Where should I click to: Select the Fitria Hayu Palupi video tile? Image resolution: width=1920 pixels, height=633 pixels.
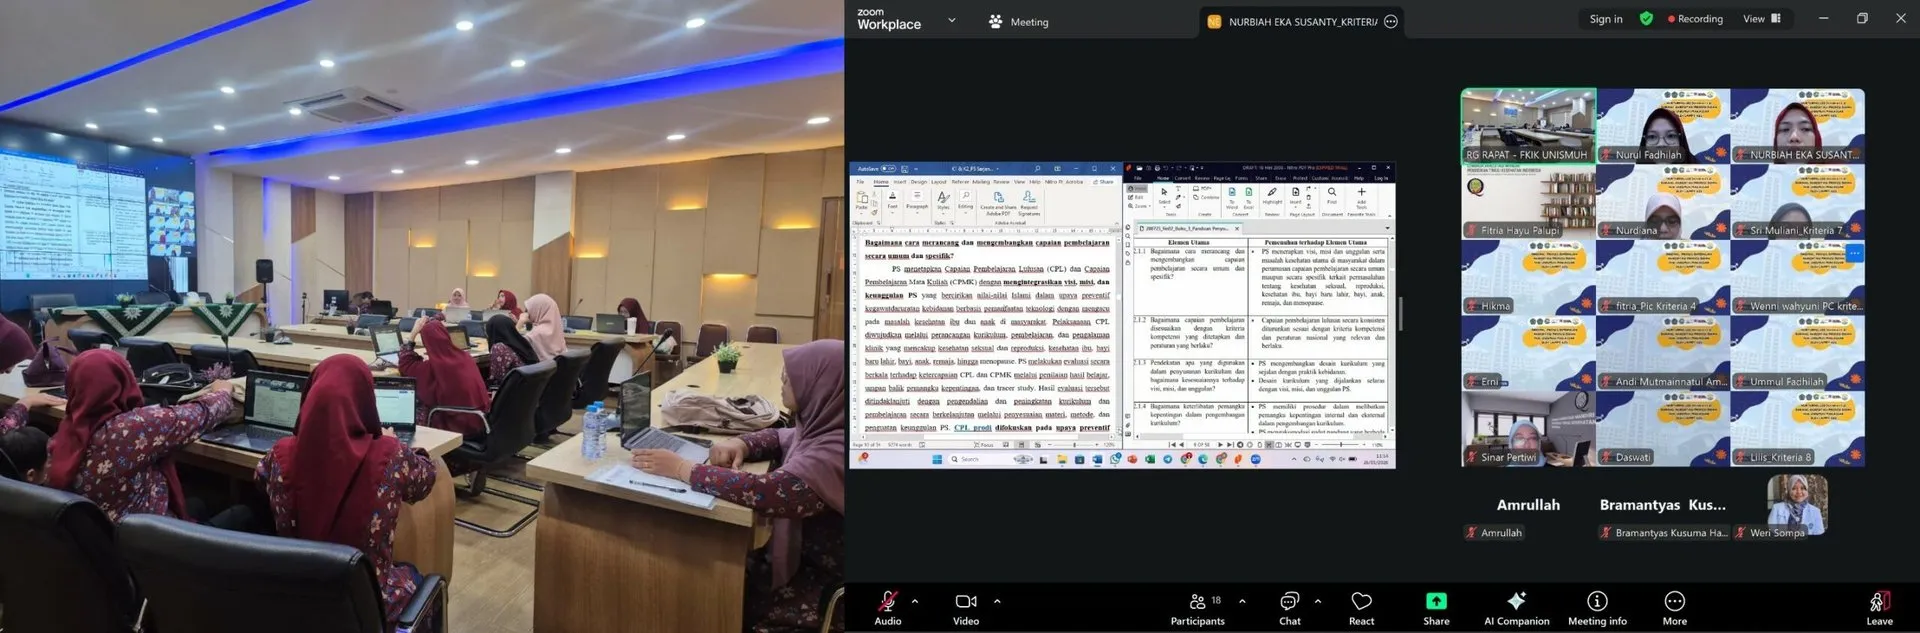pyautogui.click(x=1528, y=202)
